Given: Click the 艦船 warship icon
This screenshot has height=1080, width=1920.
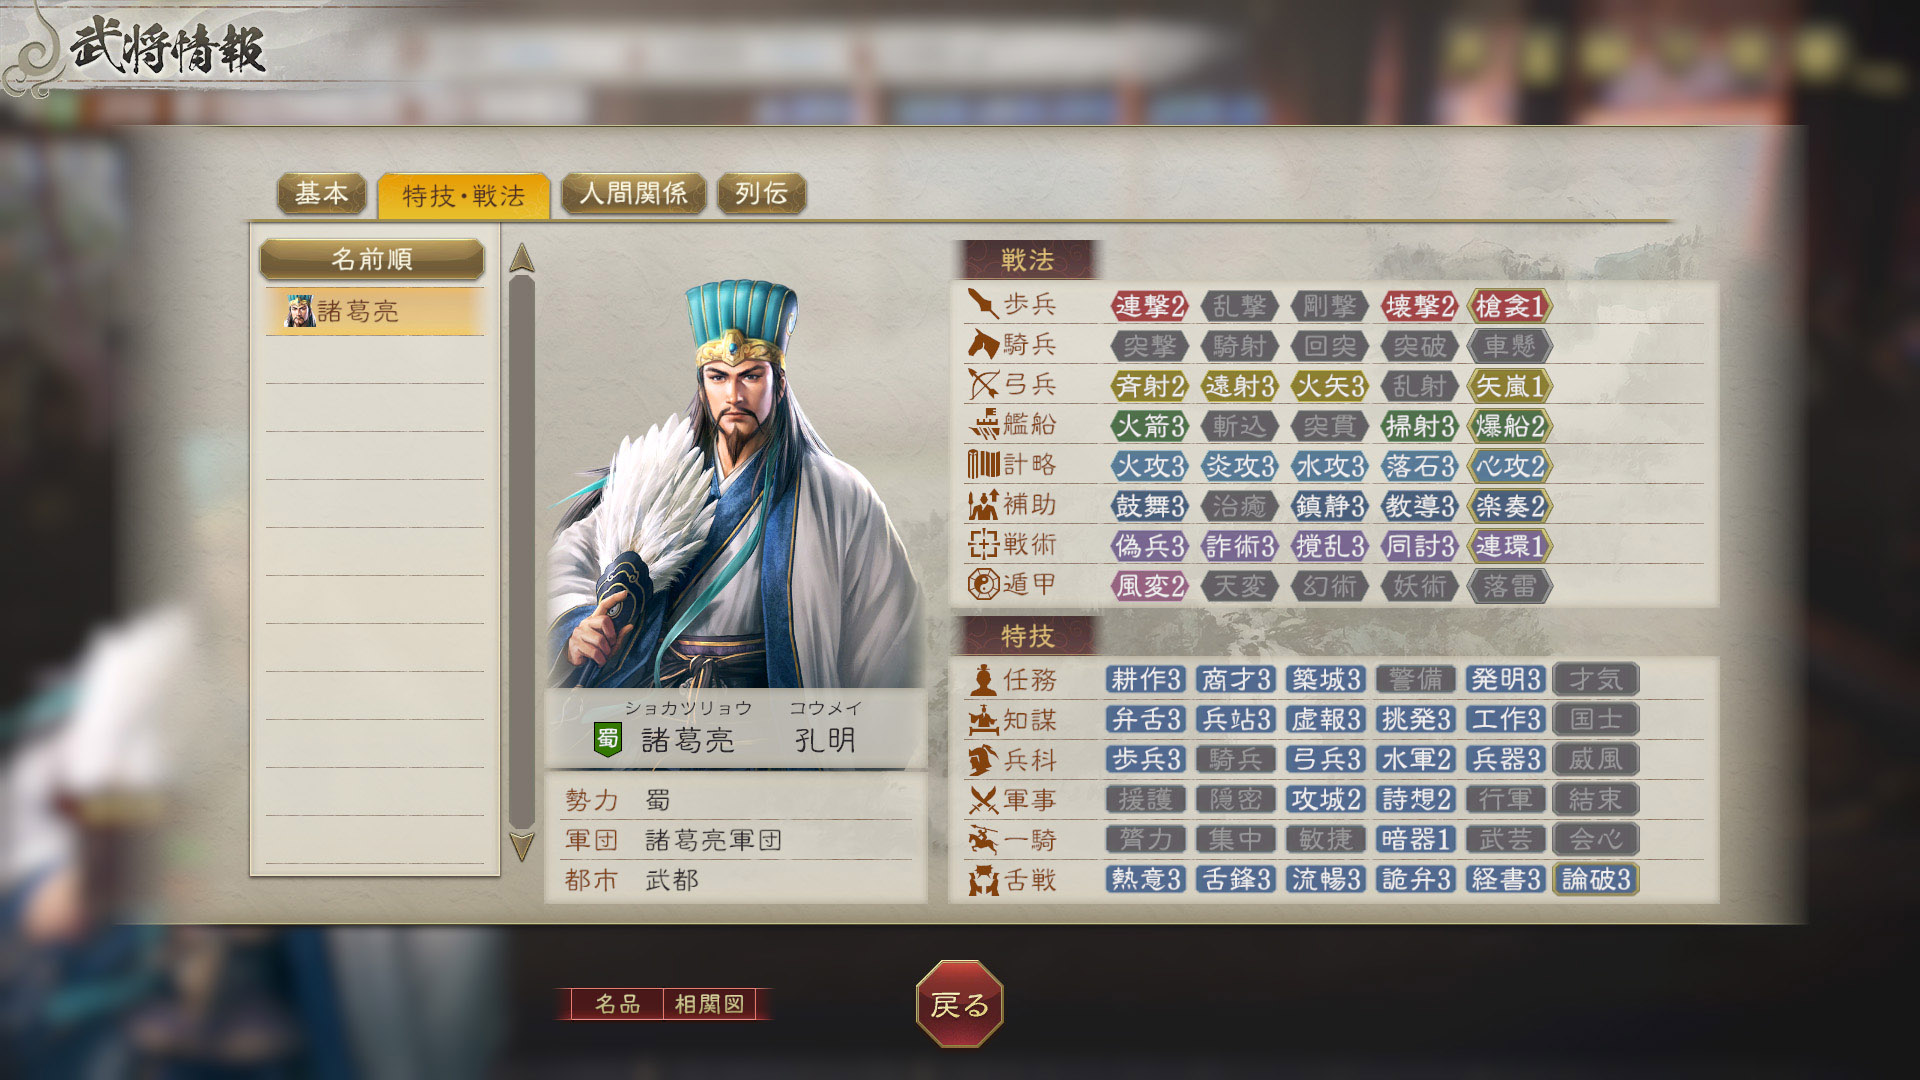Looking at the screenshot, I should [984, 424].
